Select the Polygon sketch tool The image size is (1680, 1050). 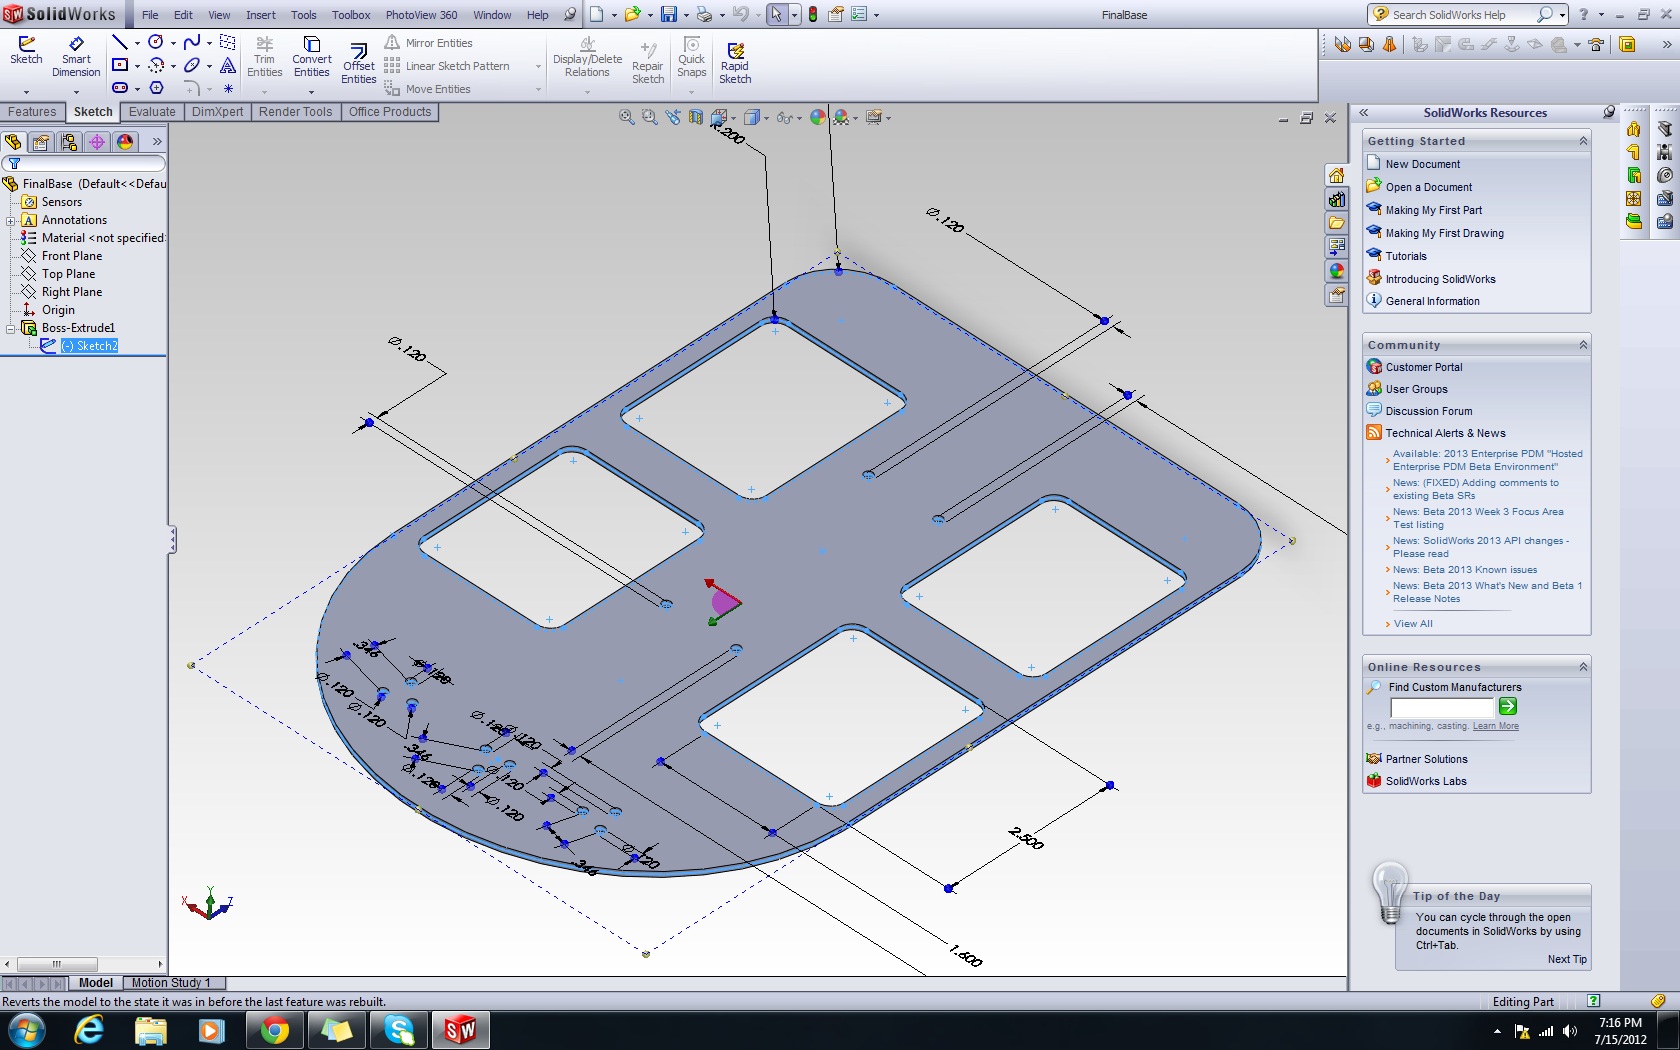[x=156, y=88]
